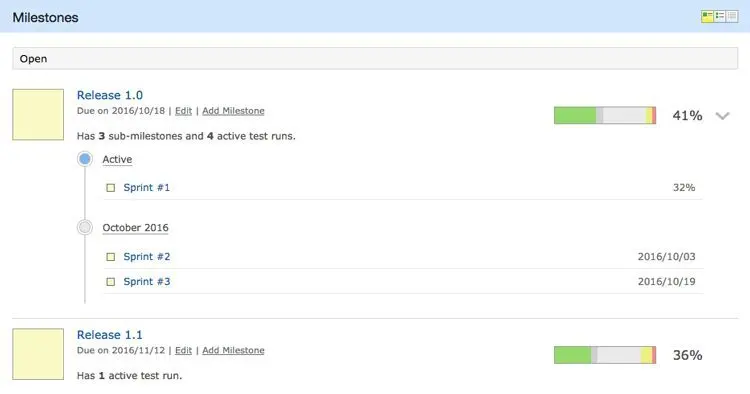This screenshot has height=394, width=750.
Task: Click Edit under Release 1.0
Action: 183,111
